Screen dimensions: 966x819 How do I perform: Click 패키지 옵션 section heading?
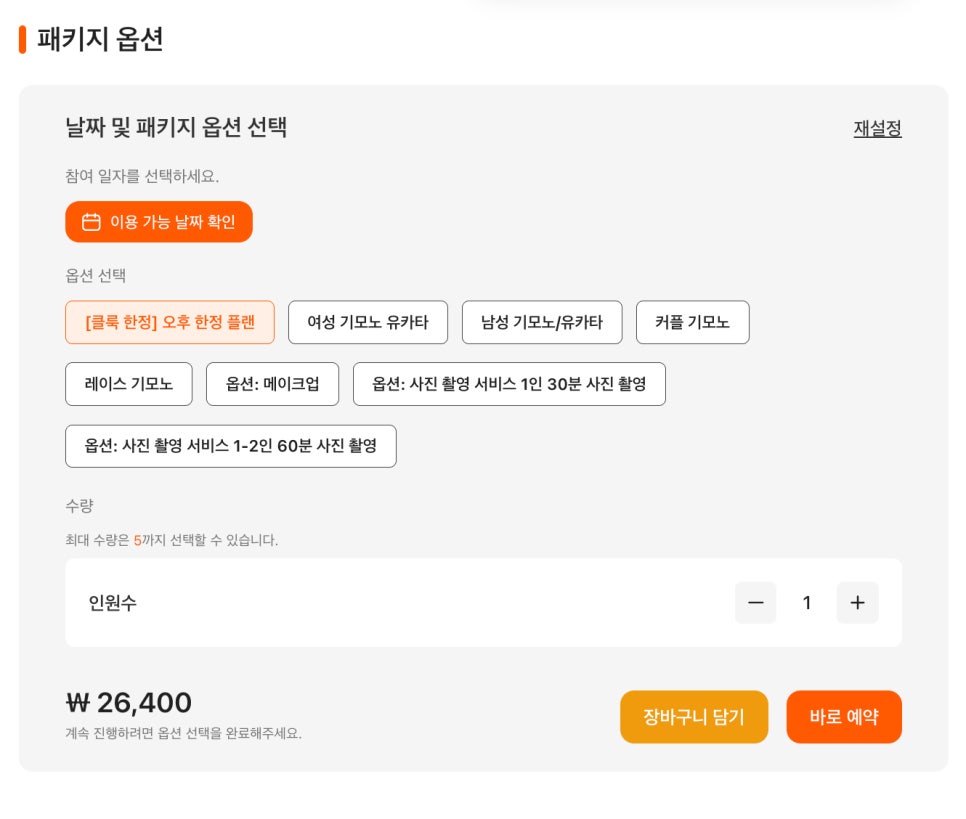click(x=100, y=39)
